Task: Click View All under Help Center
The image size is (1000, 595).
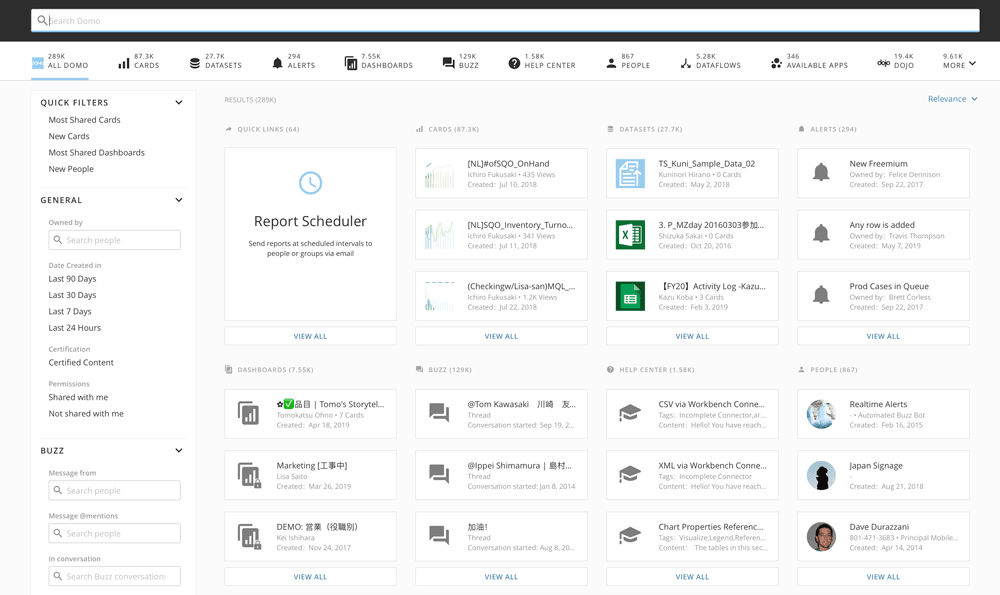Action: click(692, 577)
